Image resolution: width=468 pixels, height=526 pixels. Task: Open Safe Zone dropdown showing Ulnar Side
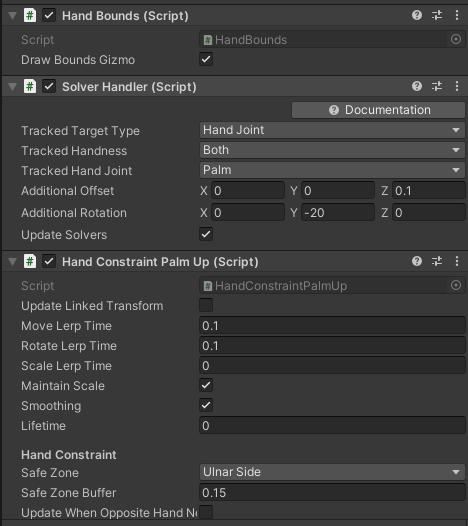[332, 472]
